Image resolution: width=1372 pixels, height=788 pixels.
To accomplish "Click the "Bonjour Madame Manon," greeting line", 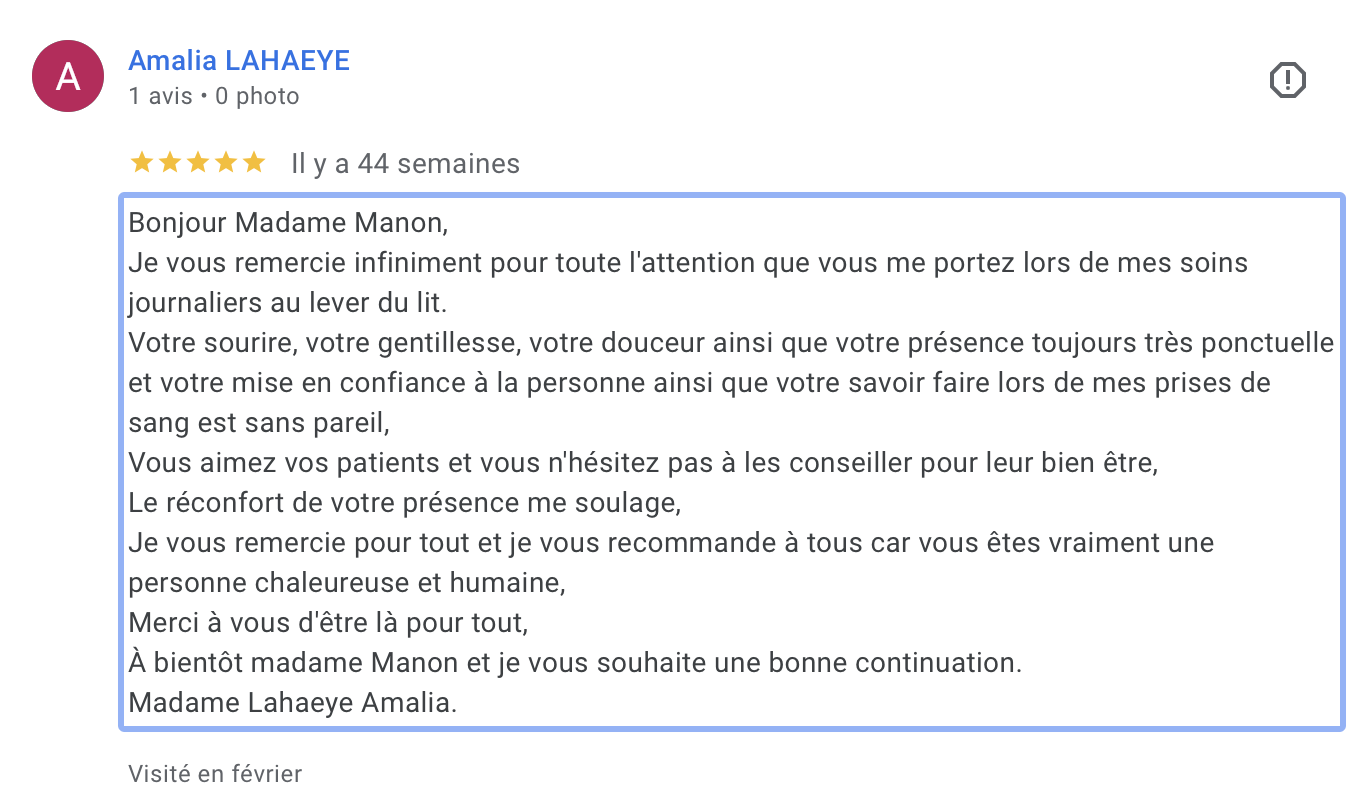I will 288,223.
